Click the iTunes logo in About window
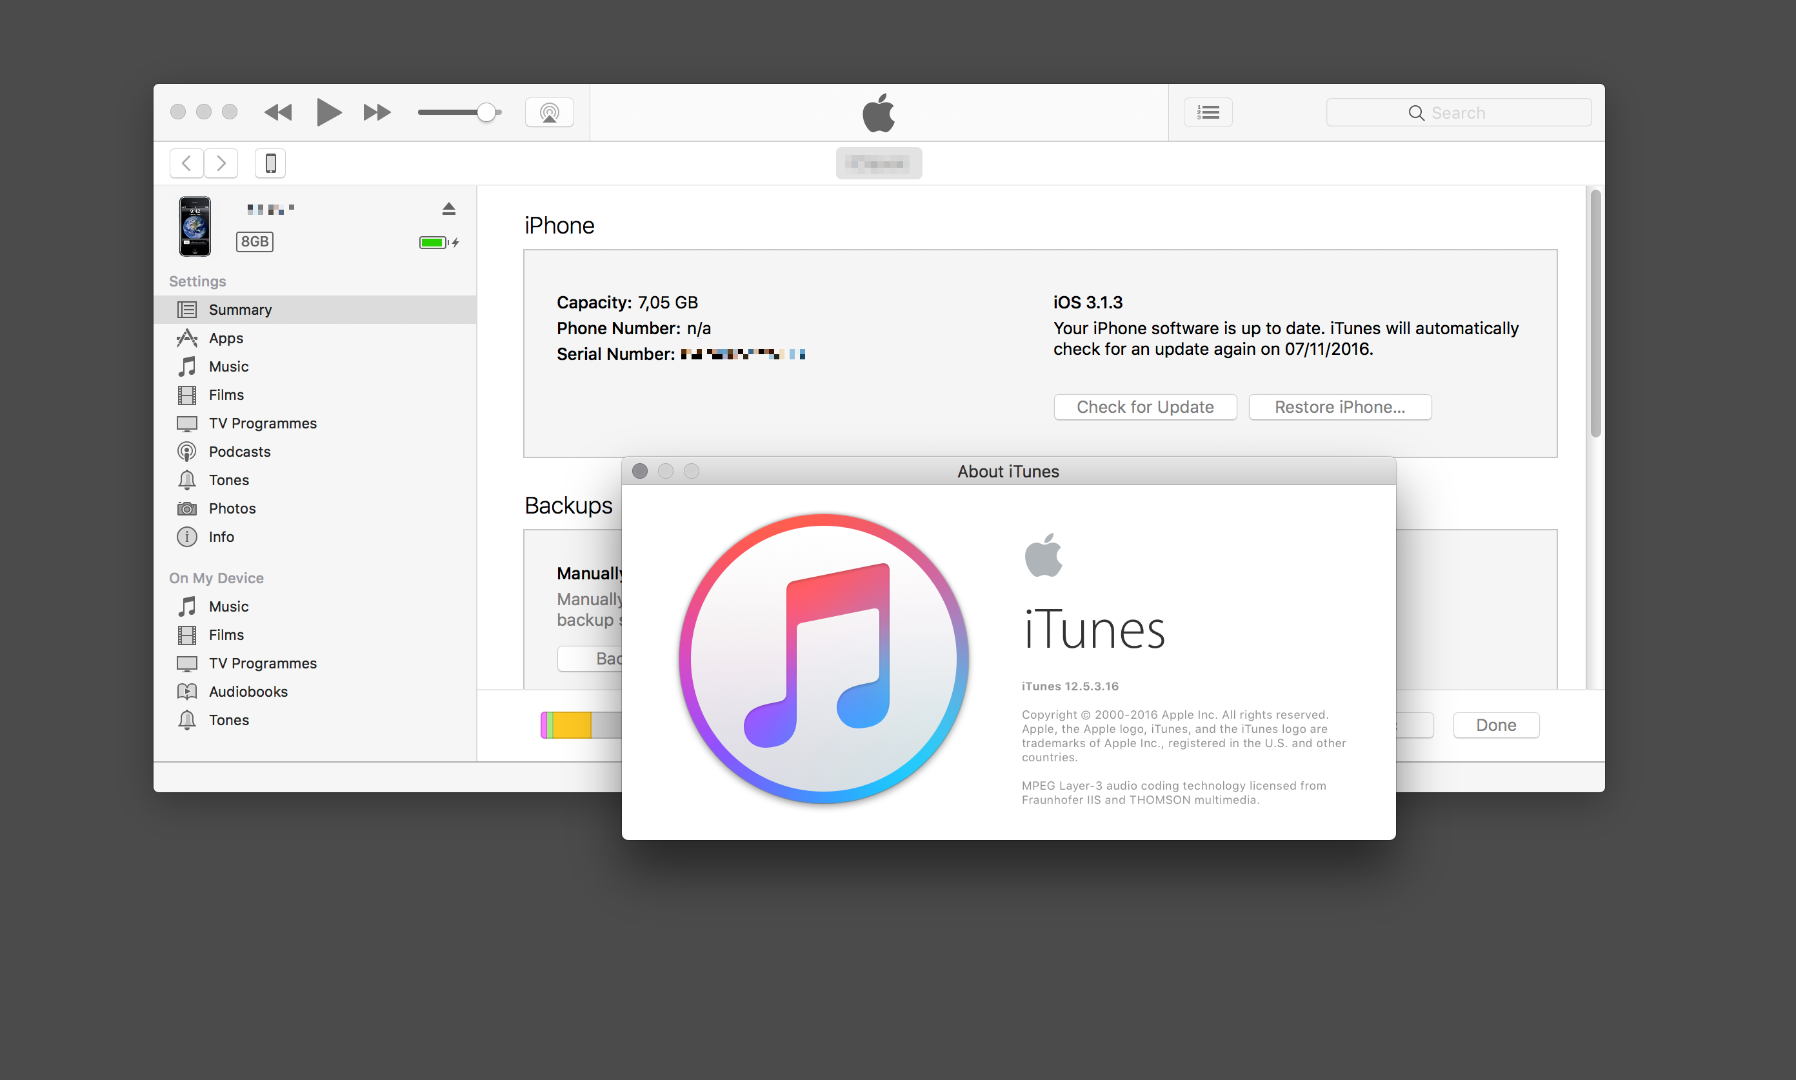The image size is (1796, 1080). pos(824,659)
